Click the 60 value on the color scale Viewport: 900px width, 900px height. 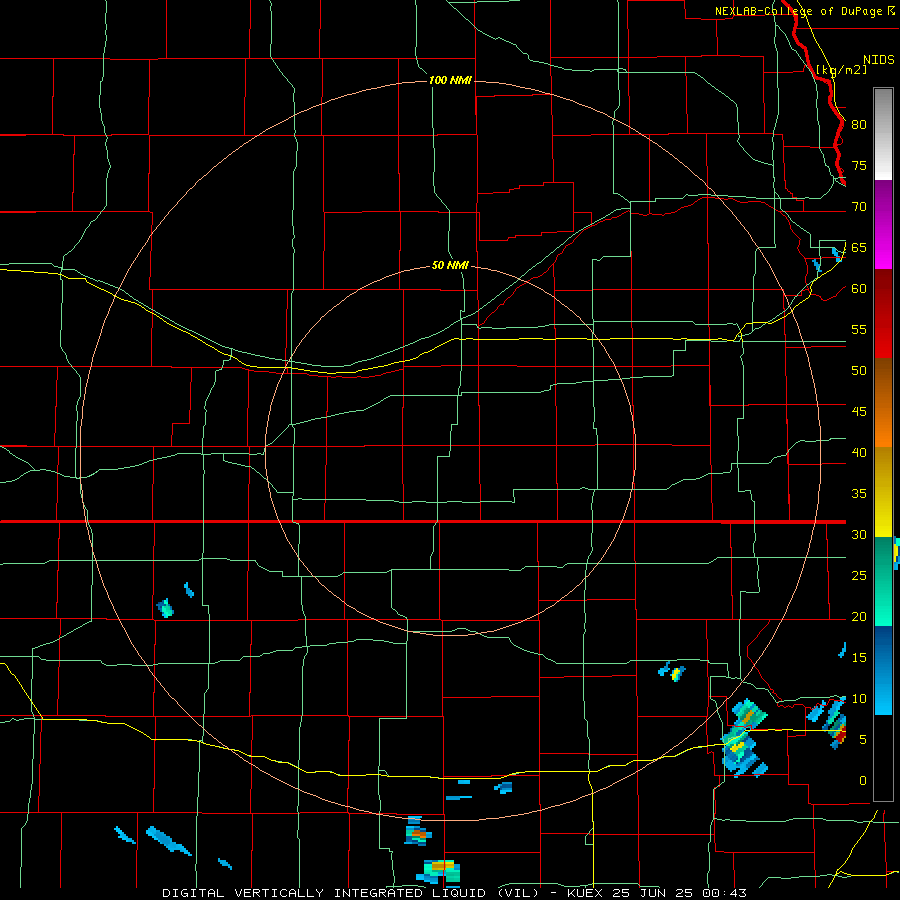[x=859, y=289]
